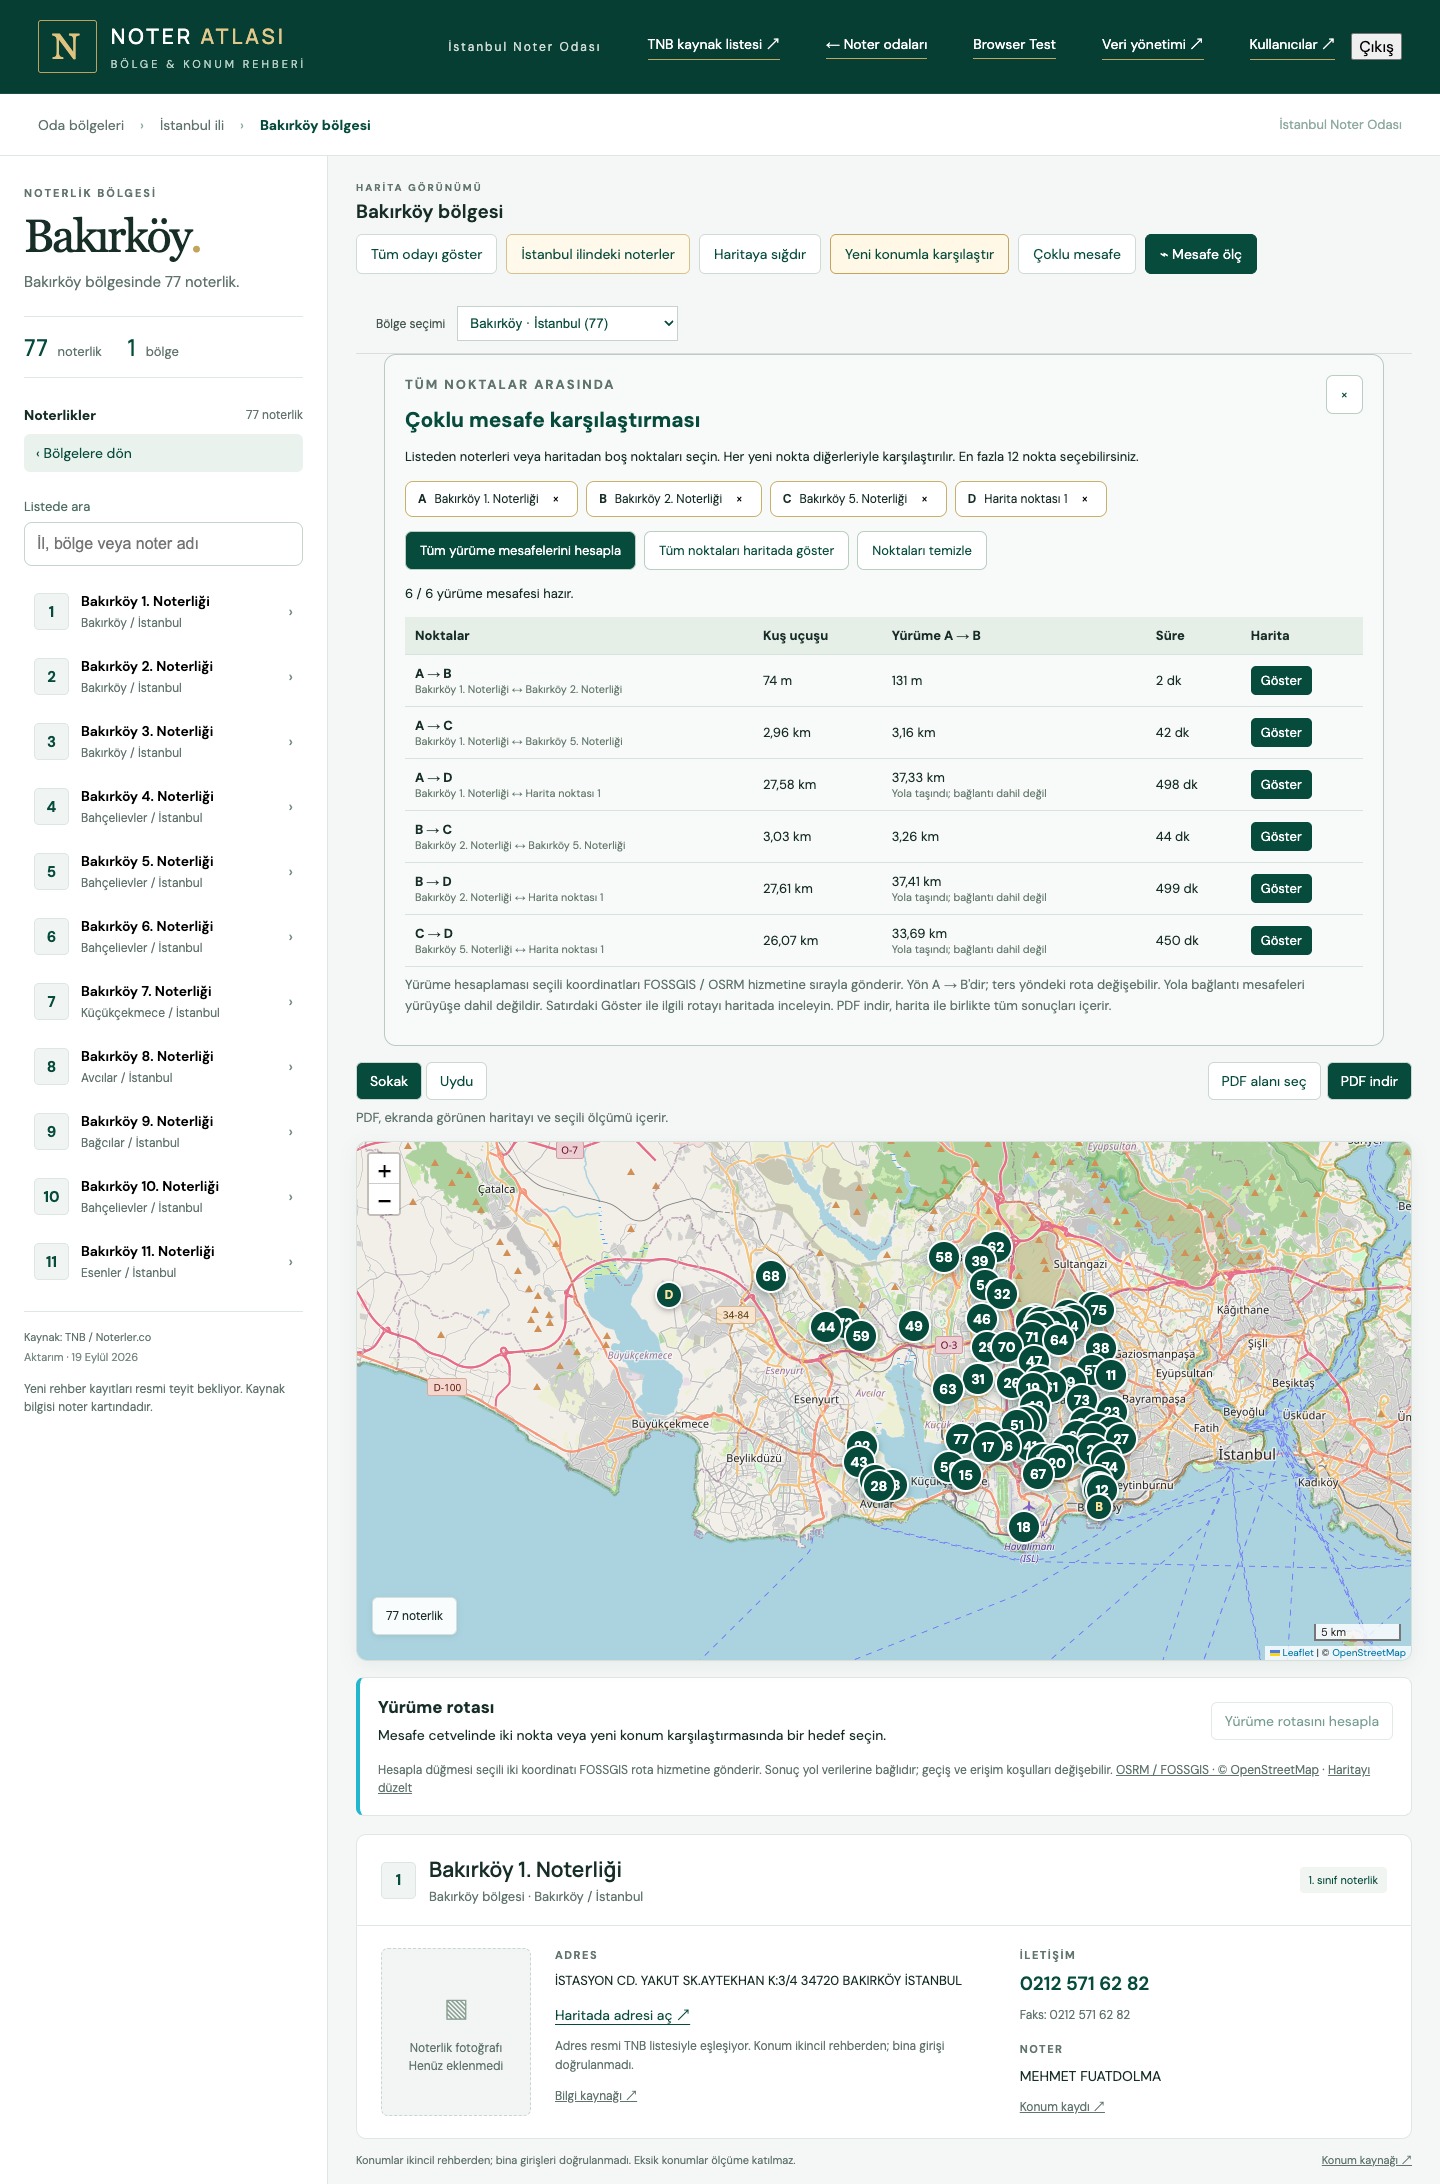Click map marker 58
The width and height of the screenshot is (1440, 2184).
944,1257
